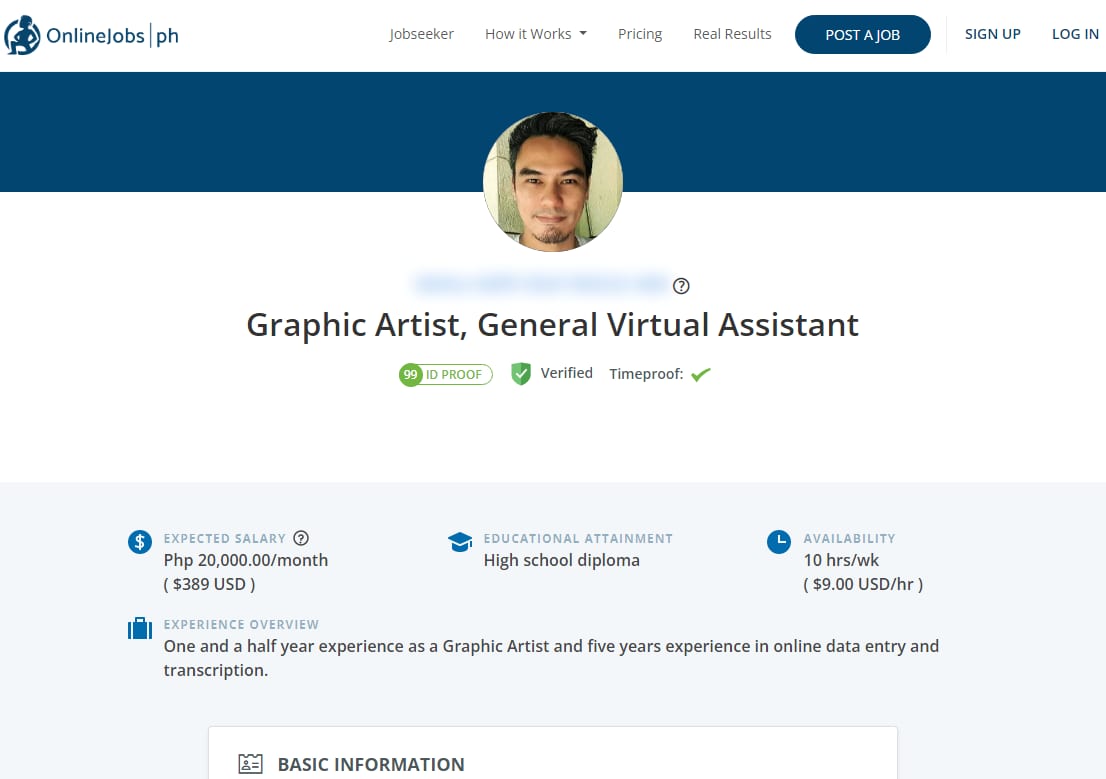Click the OnlineJobs.ph logo

91,34
